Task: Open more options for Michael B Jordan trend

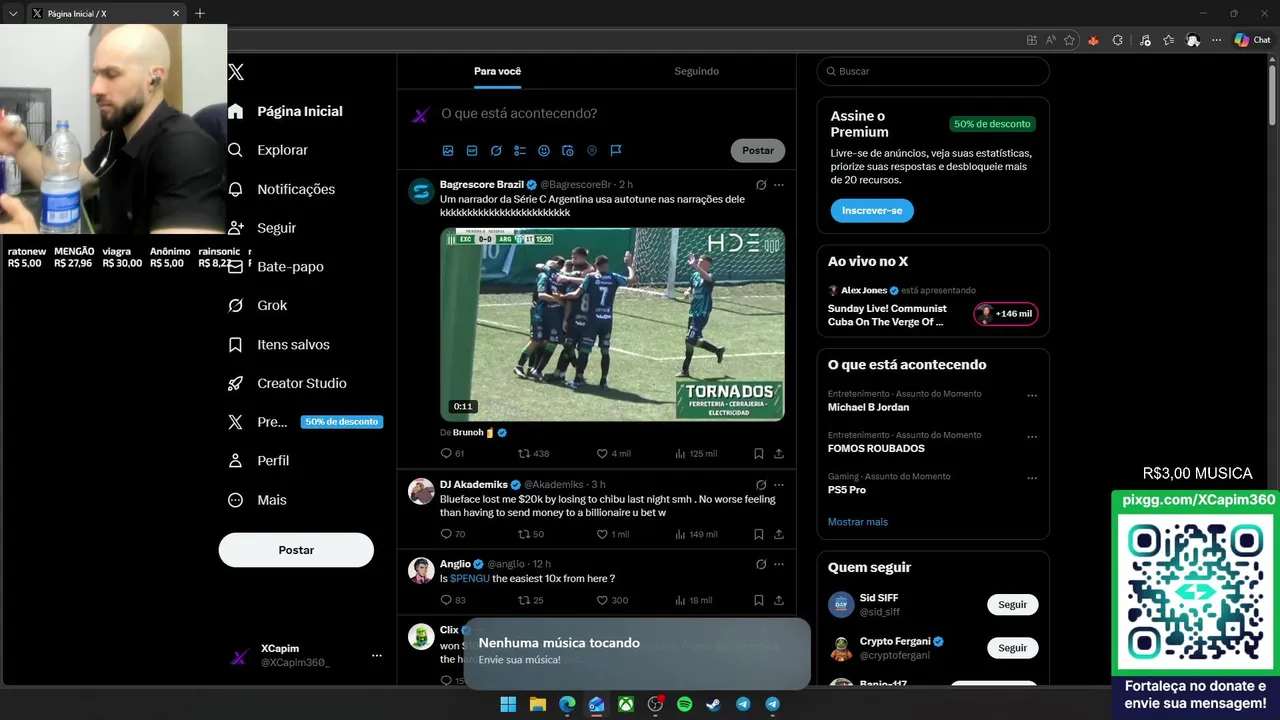Action: [x=1032, y=396]
